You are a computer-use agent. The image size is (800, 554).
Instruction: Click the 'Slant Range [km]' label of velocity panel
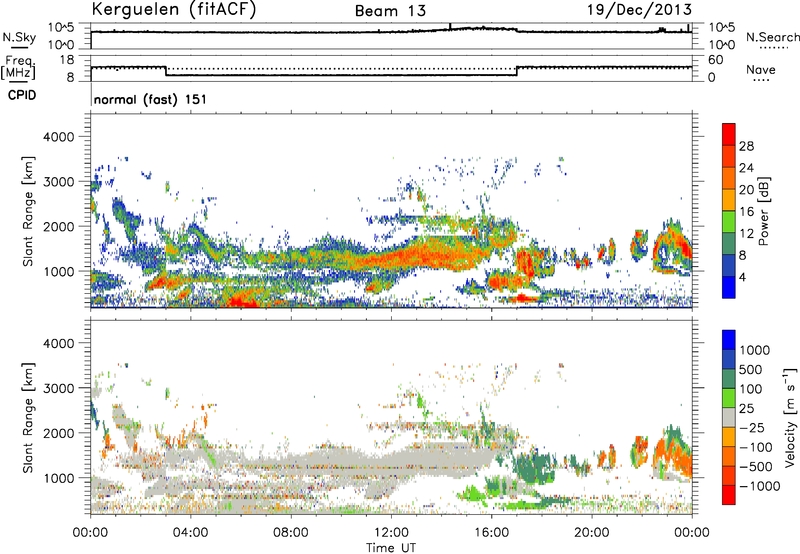[x=28, y=417]
